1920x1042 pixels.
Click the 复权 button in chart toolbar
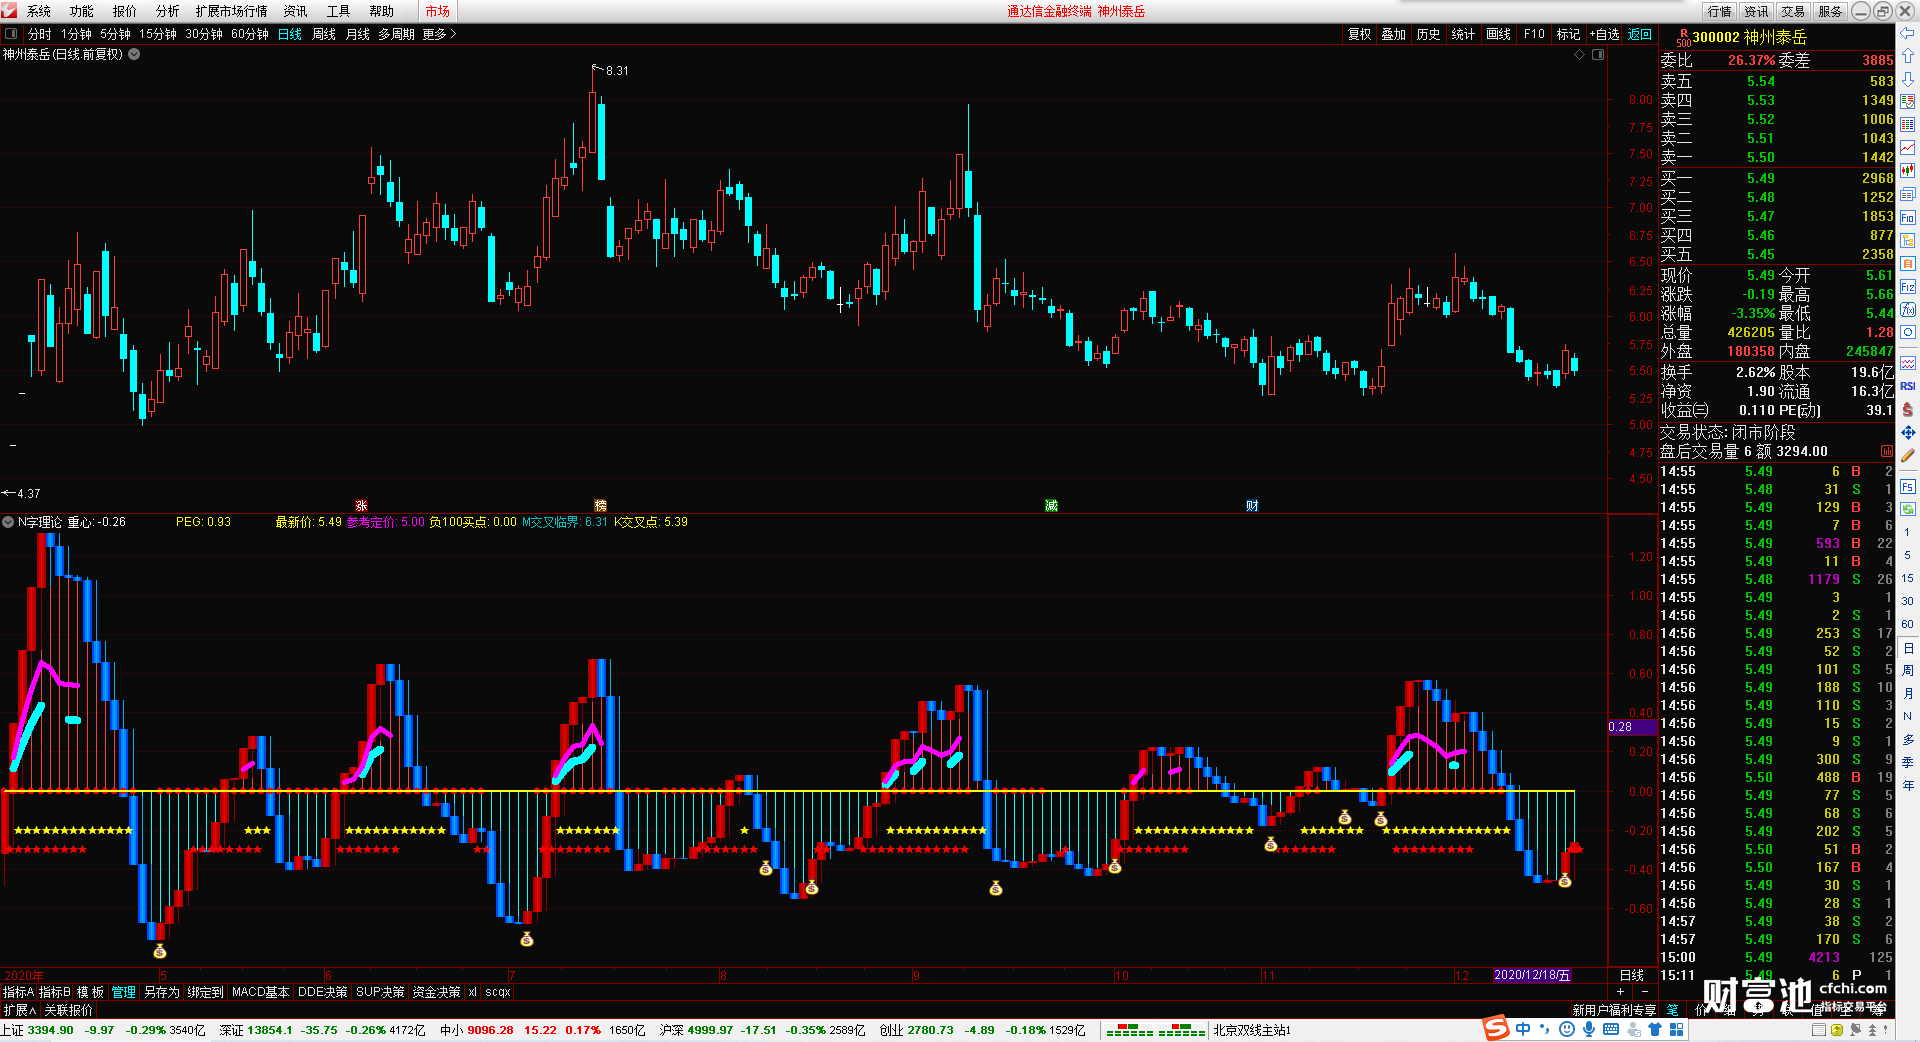pos(1360,34)
